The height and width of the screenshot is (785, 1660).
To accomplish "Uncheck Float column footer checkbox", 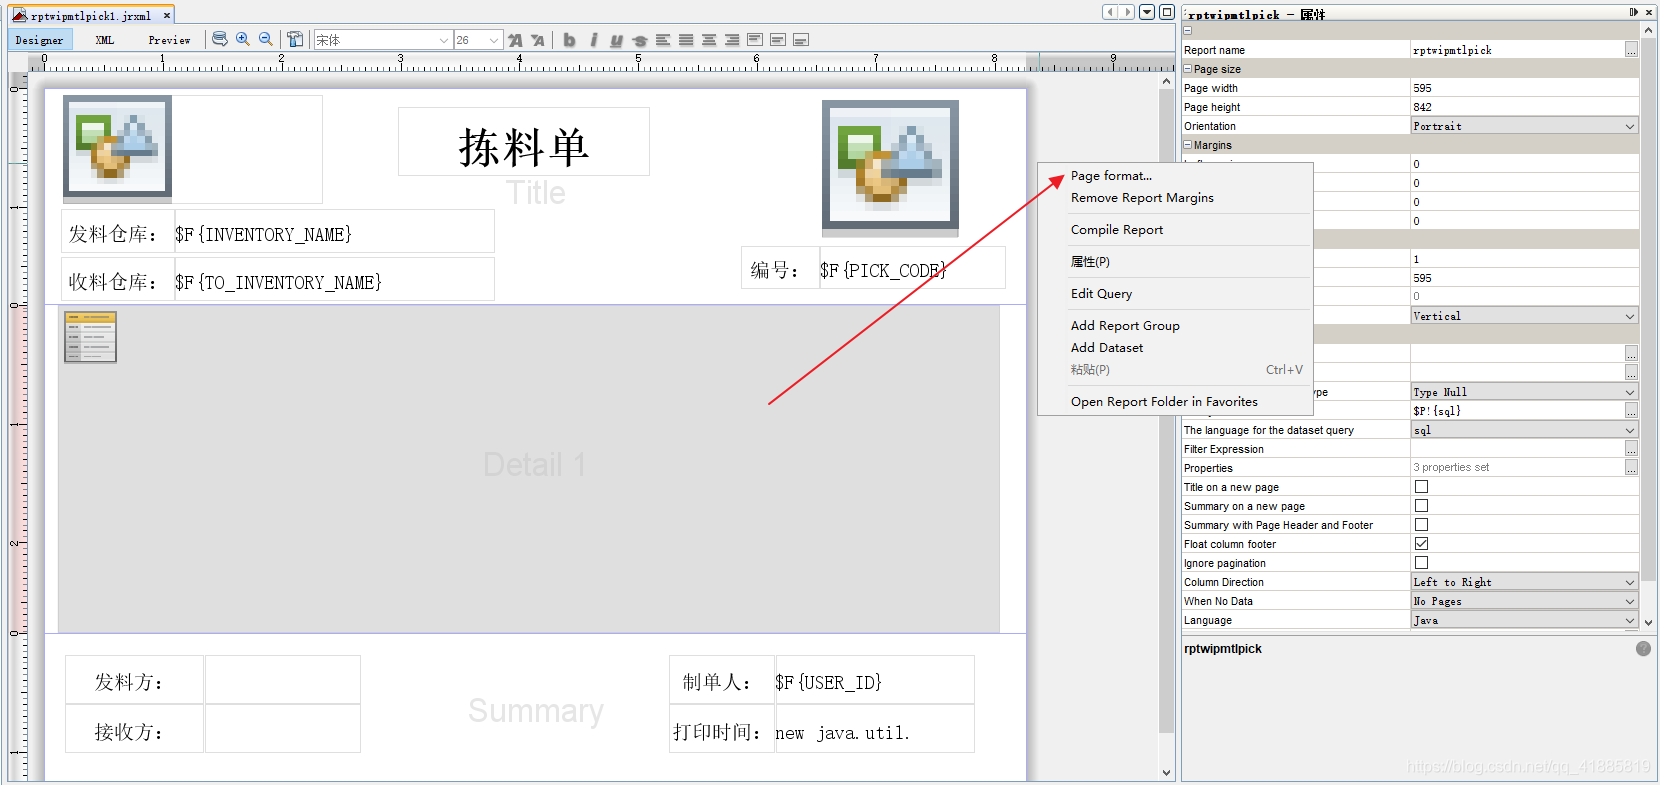I will [1421, 544].
